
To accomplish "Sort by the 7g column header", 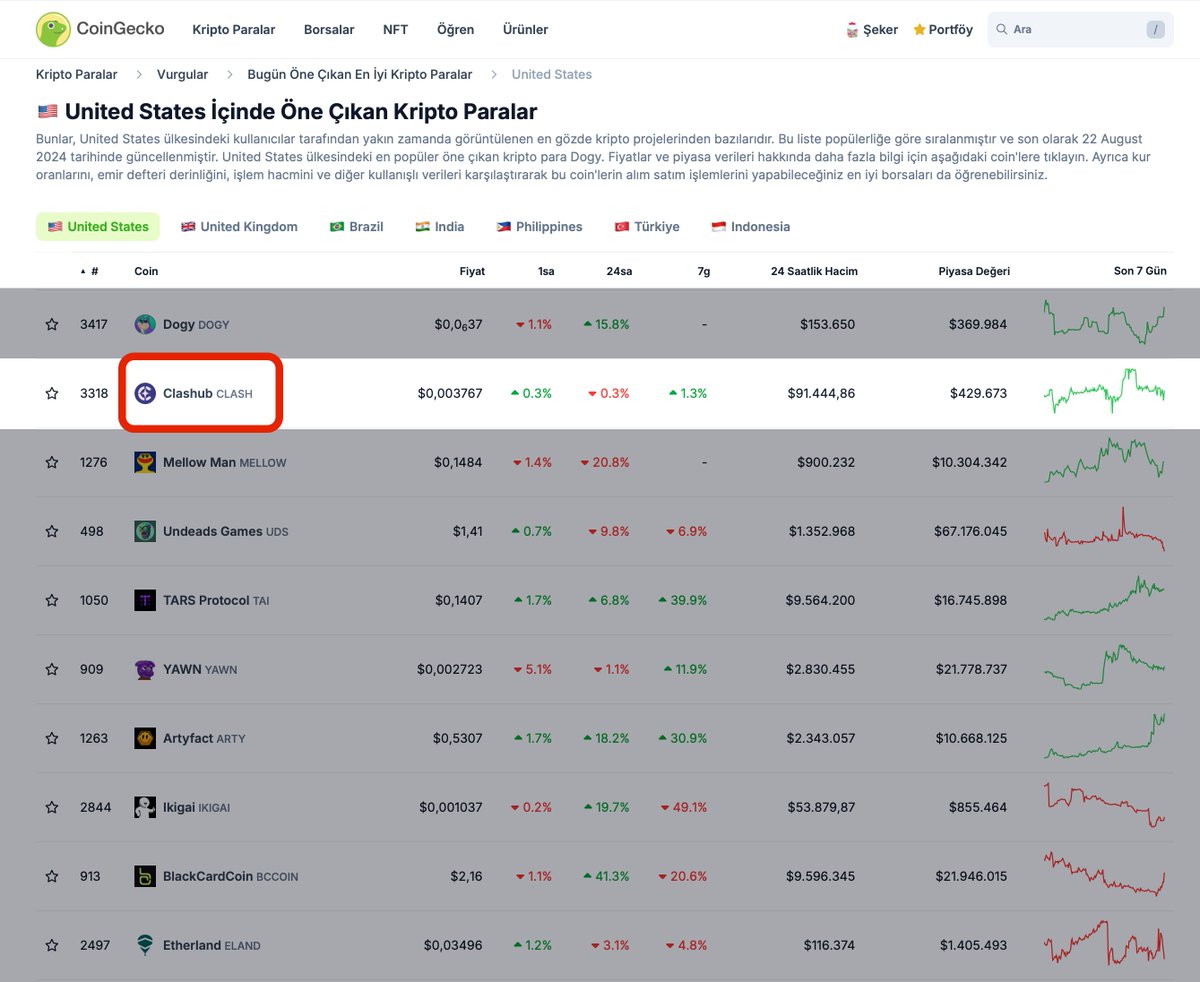I will [703, 271].
